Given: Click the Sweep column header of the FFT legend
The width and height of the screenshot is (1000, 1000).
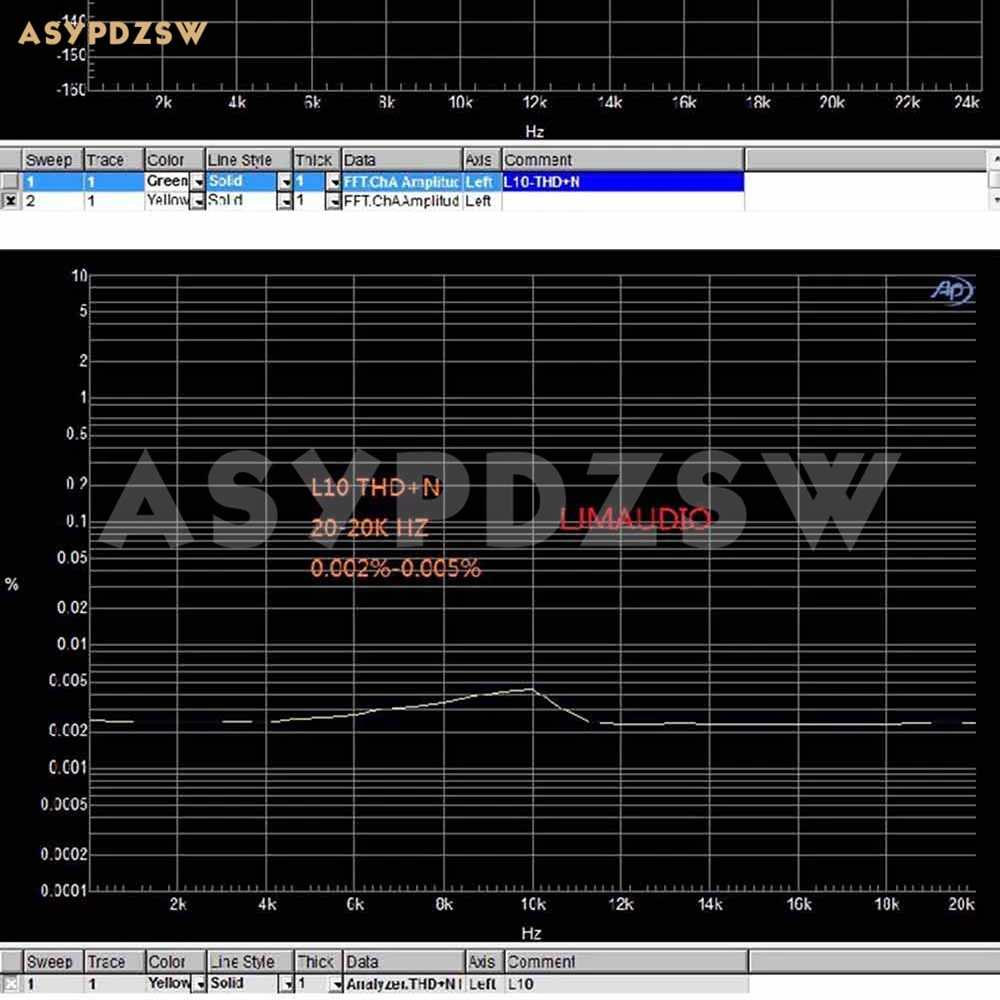Looking at the screenshot, I should pyautogui.click(x=52, y=159).
